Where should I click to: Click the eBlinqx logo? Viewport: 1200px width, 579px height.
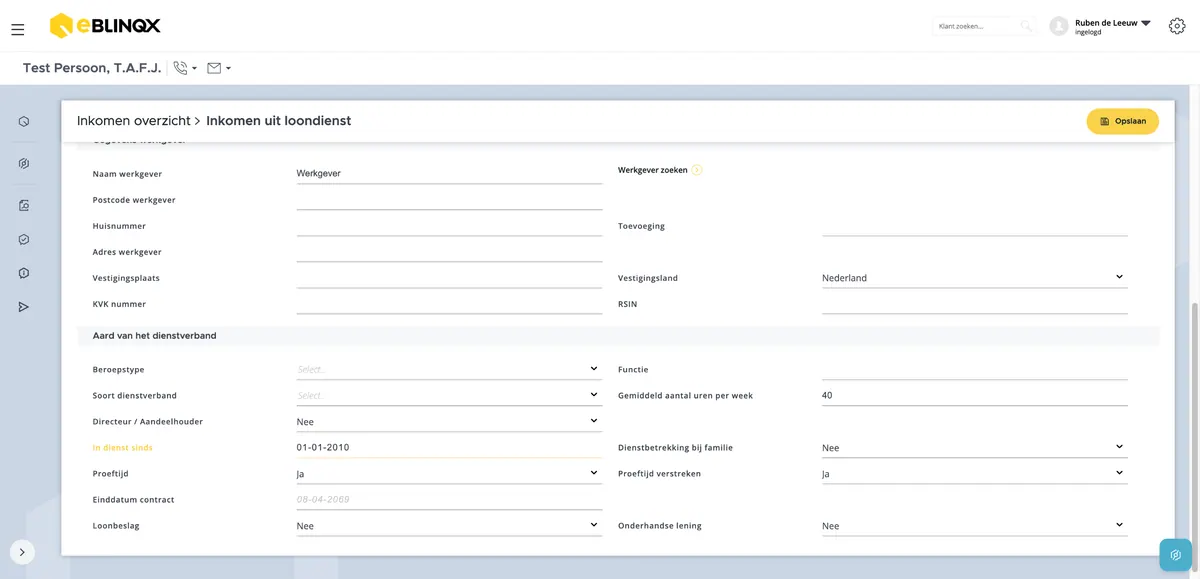coord(105,26)
